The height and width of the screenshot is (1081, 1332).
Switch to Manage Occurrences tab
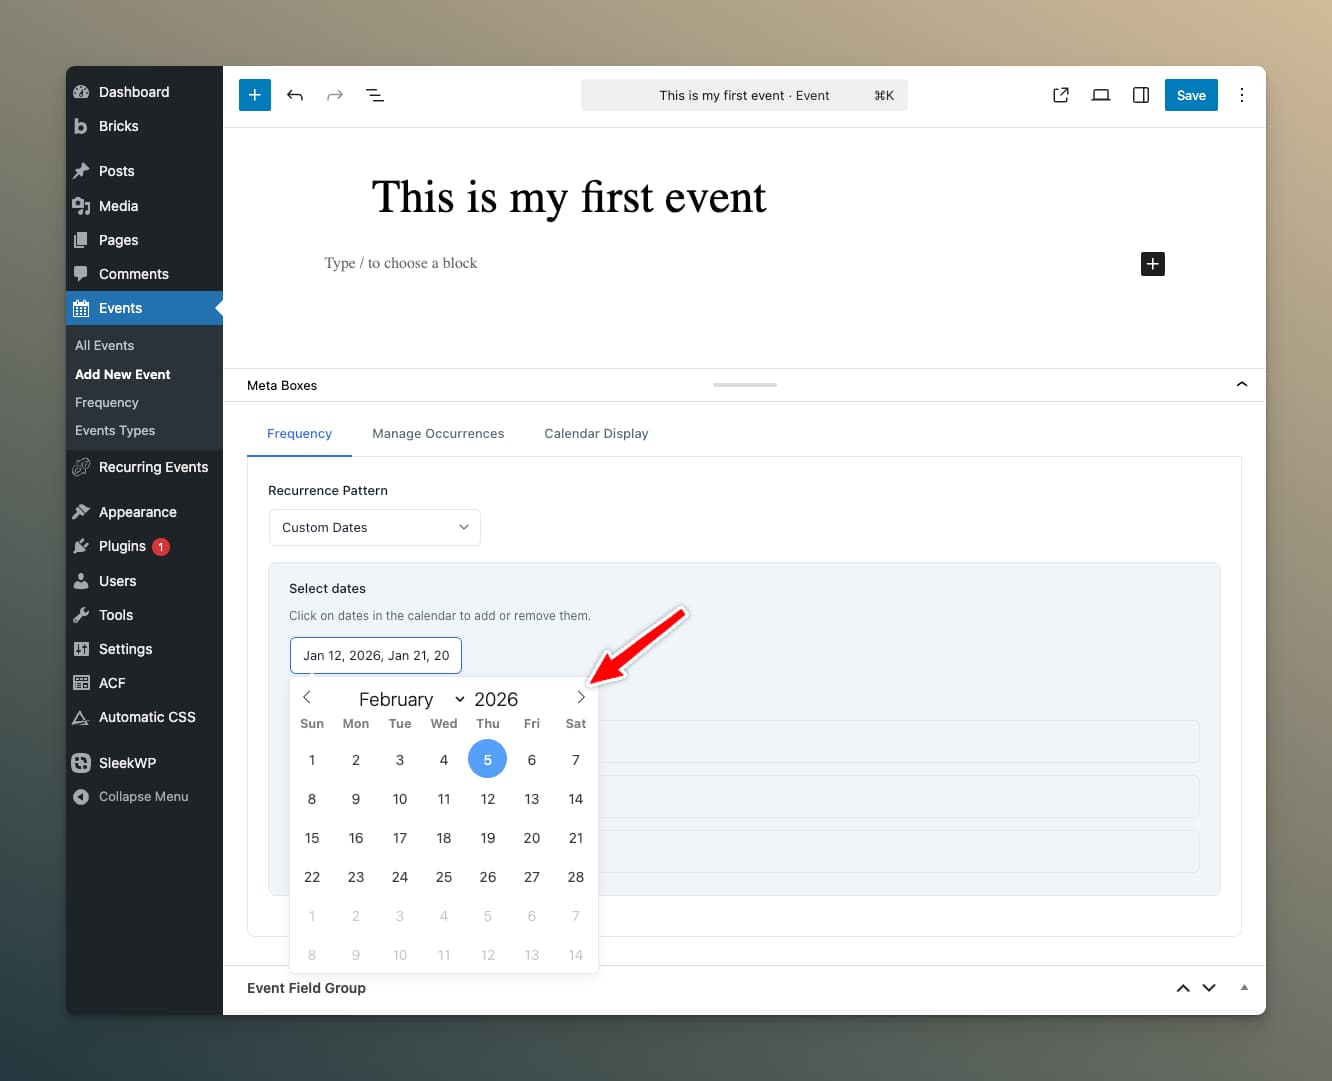438,434
